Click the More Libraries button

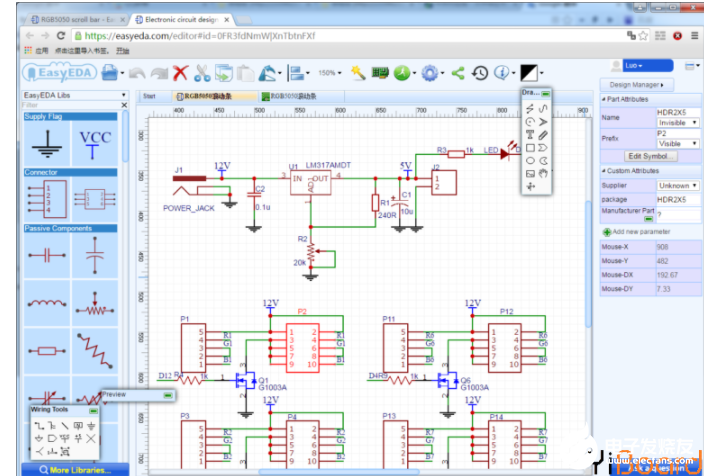[x=75, y=470]
